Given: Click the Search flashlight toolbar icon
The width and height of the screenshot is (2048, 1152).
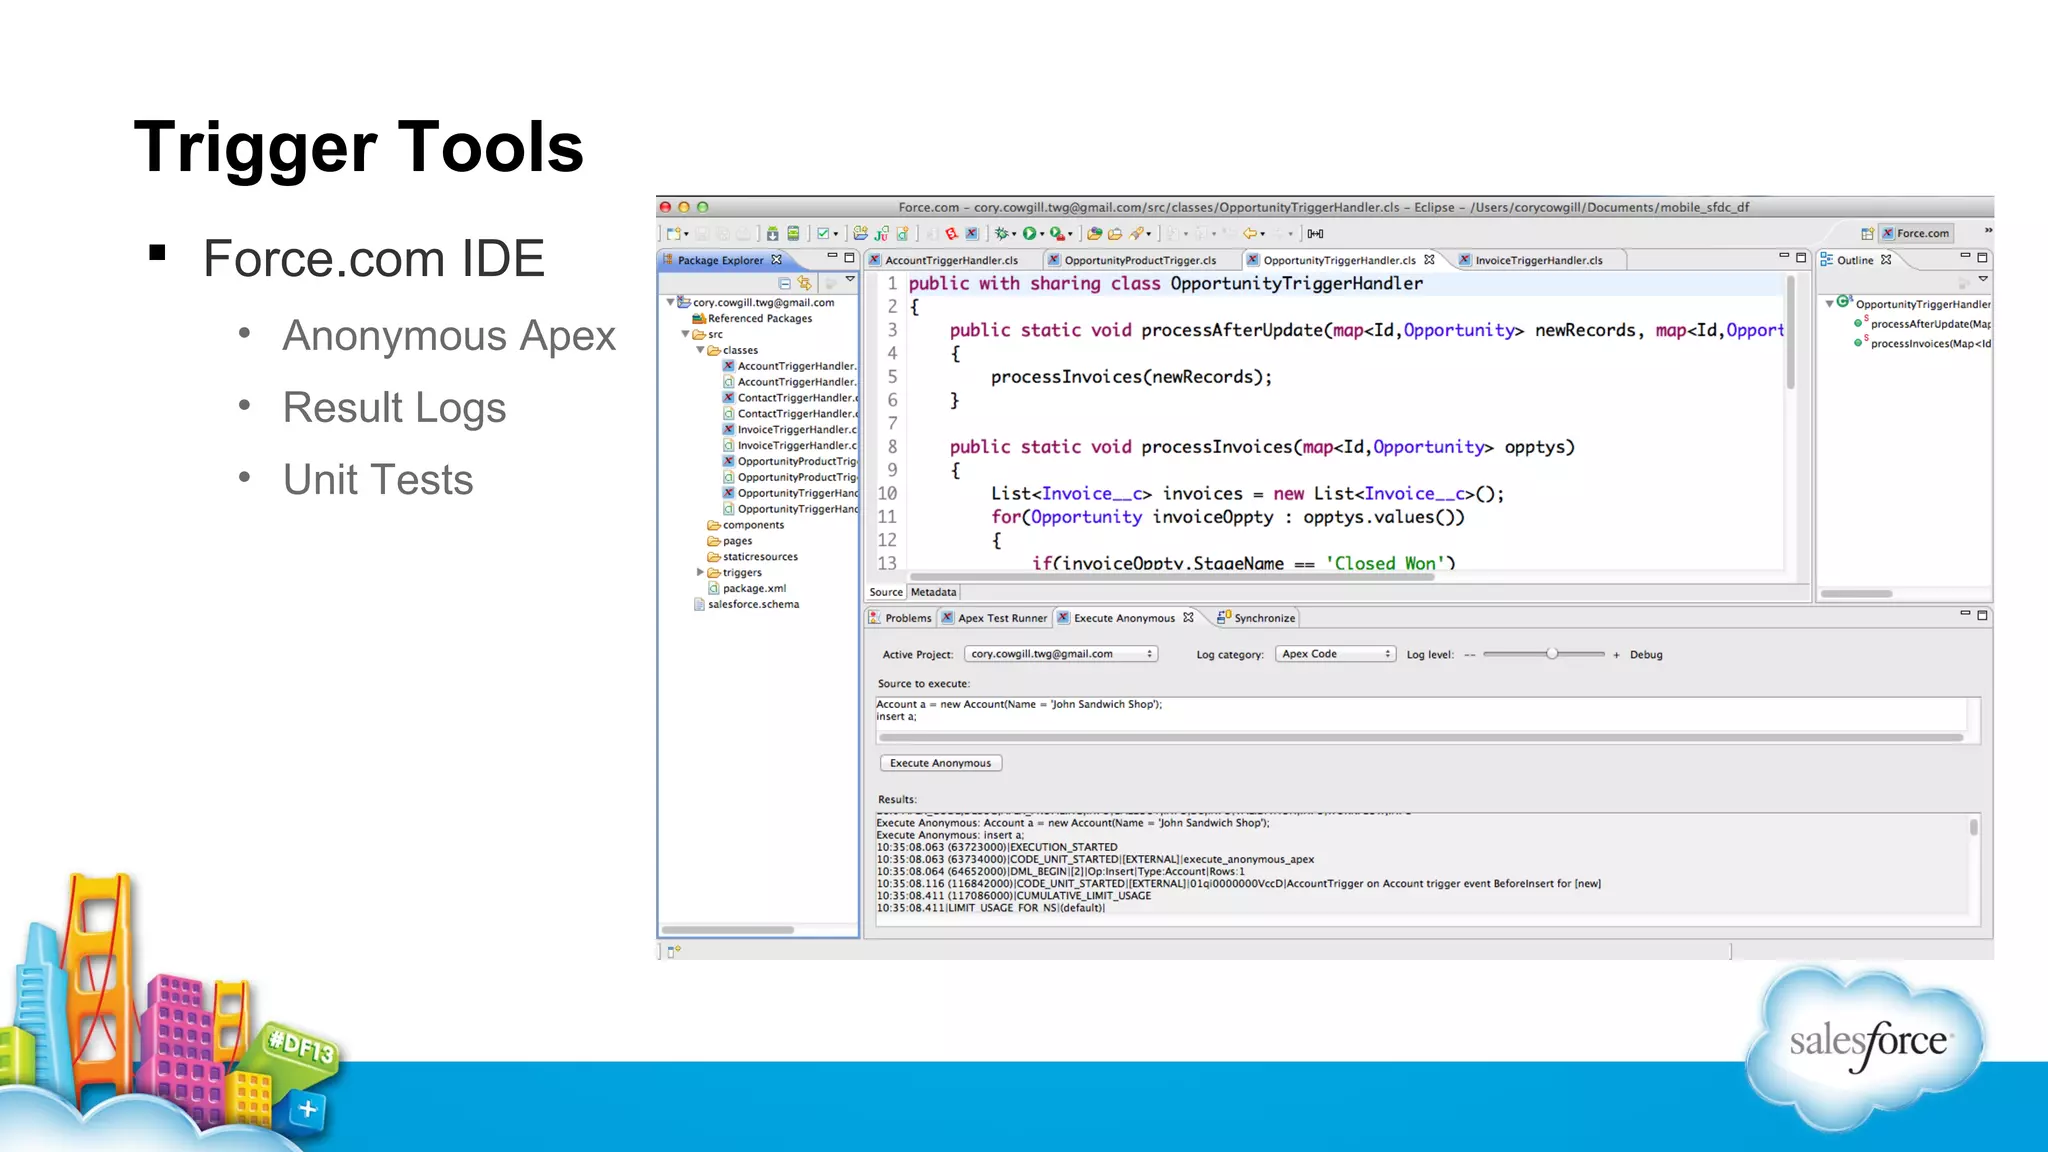Looking at the screenshot, I should click(x=1136, y=234).
